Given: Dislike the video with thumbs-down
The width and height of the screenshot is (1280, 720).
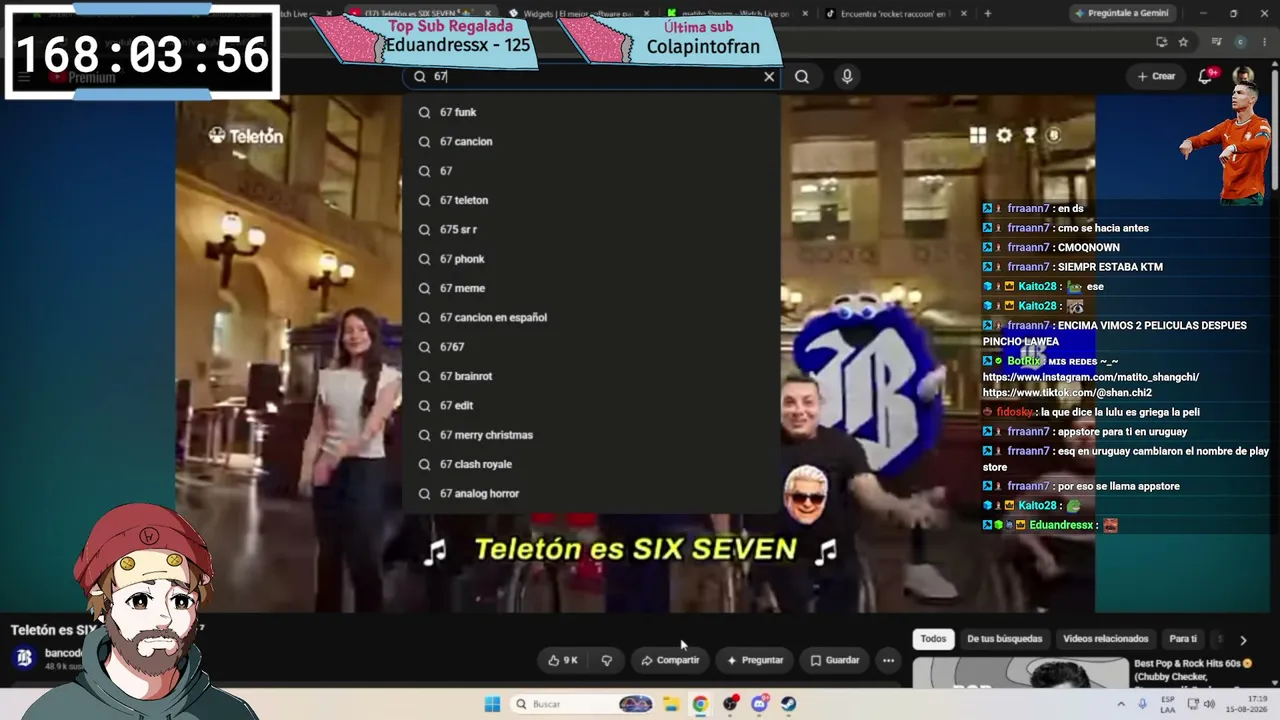Looking at the screenshot, I should 607,660.
